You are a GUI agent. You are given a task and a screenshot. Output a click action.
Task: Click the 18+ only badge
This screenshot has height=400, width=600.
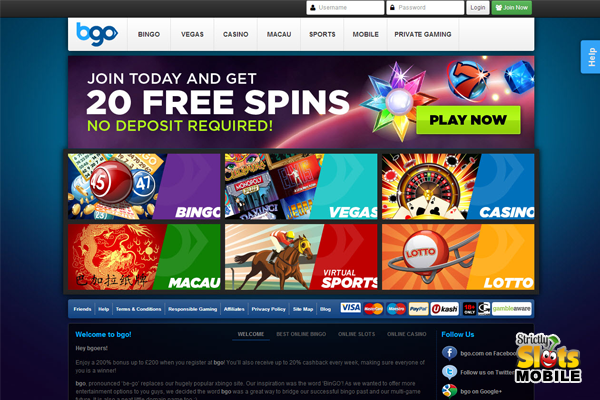(470, 309)
